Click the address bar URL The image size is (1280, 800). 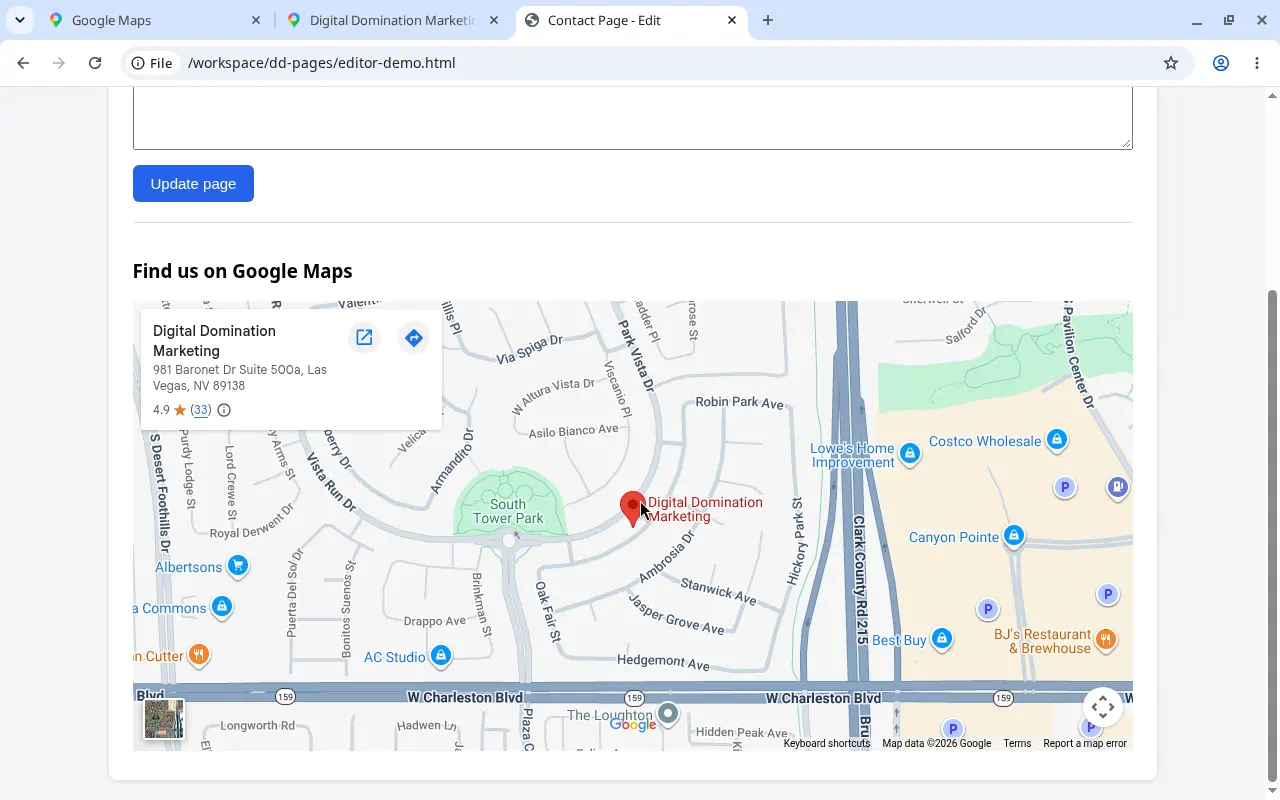321,63
